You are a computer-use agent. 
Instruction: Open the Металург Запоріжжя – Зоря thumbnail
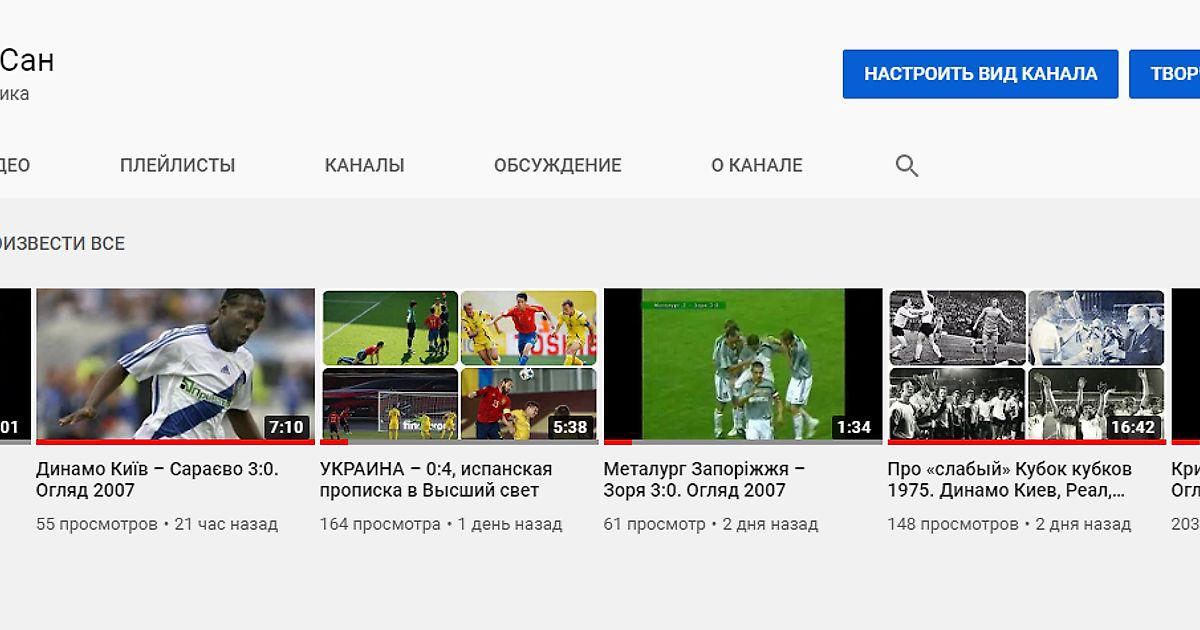pos(742,364)
